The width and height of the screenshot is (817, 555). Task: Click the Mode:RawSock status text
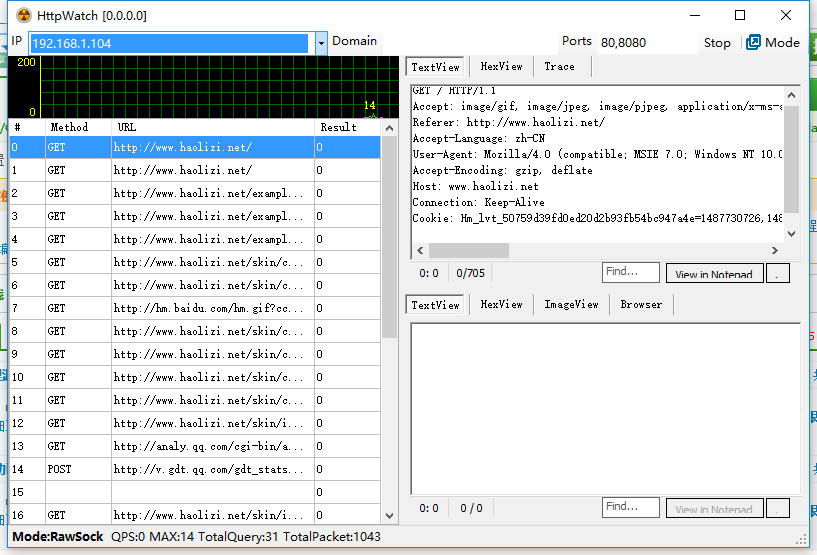(58, 537)
